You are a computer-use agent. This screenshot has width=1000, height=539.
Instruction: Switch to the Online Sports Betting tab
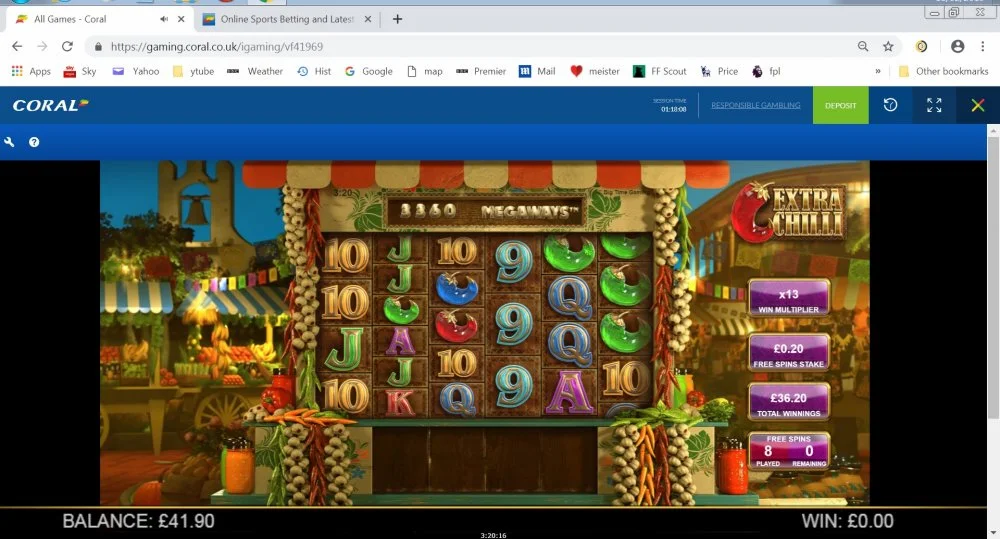click(287, 19)
